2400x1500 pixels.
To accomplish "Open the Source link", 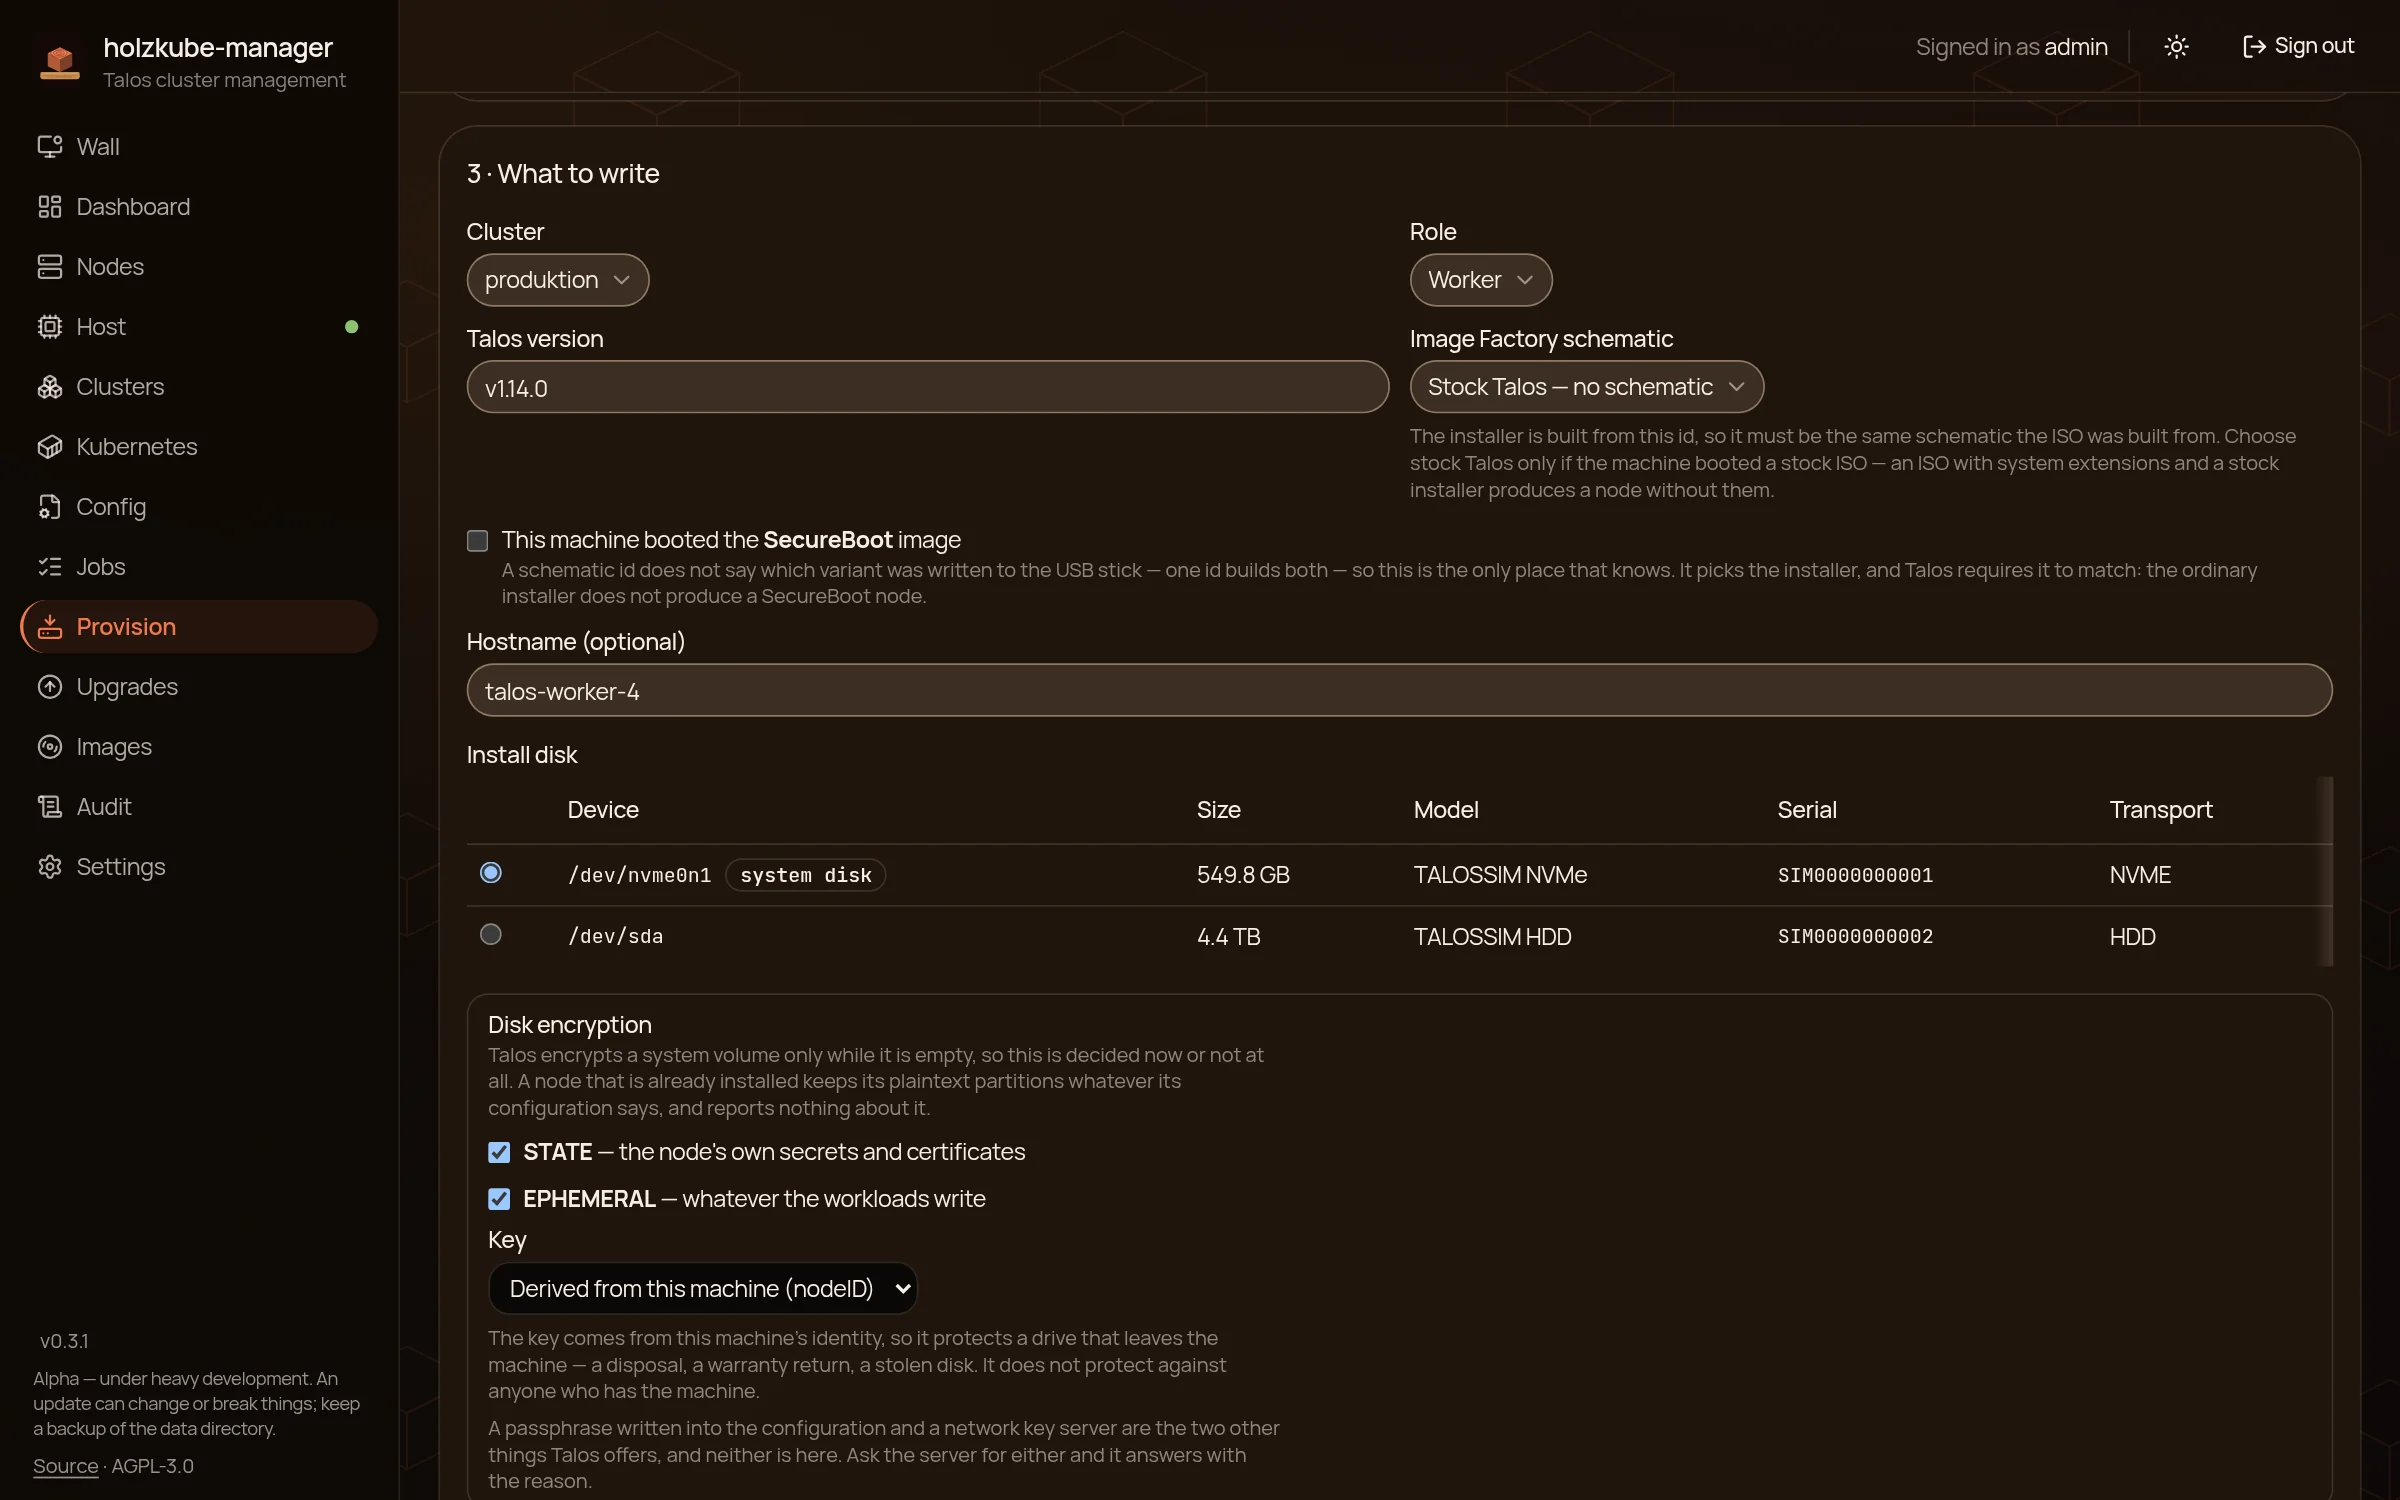I will click(x=65, y=1466).
